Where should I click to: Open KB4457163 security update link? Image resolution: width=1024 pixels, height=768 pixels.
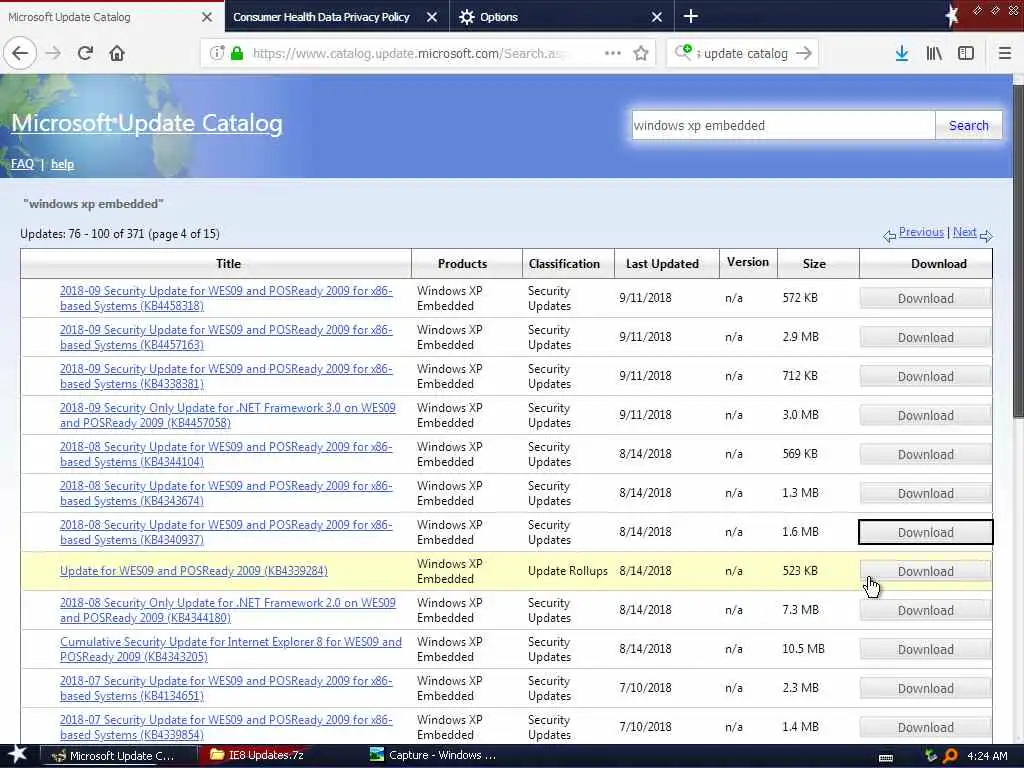(226, 337)
